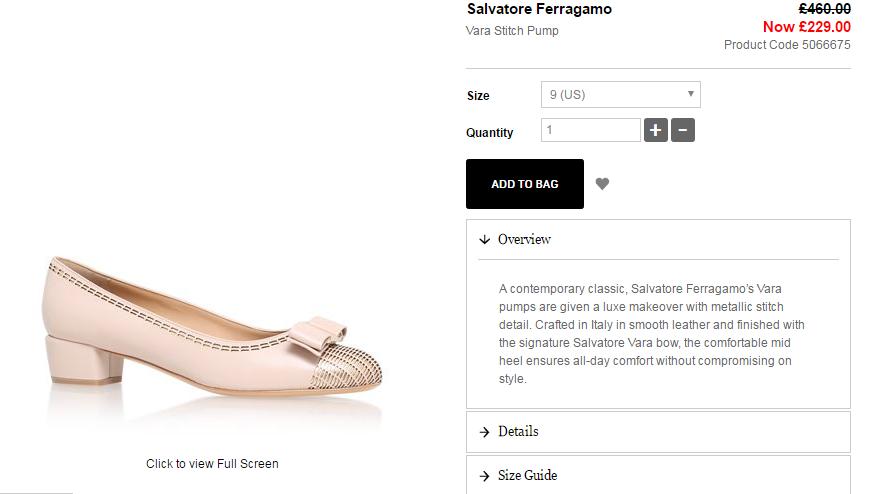This screenshot has height=494, width=889.
Task: Click the Product Code 5066675 text
Action: coord(787,45)
